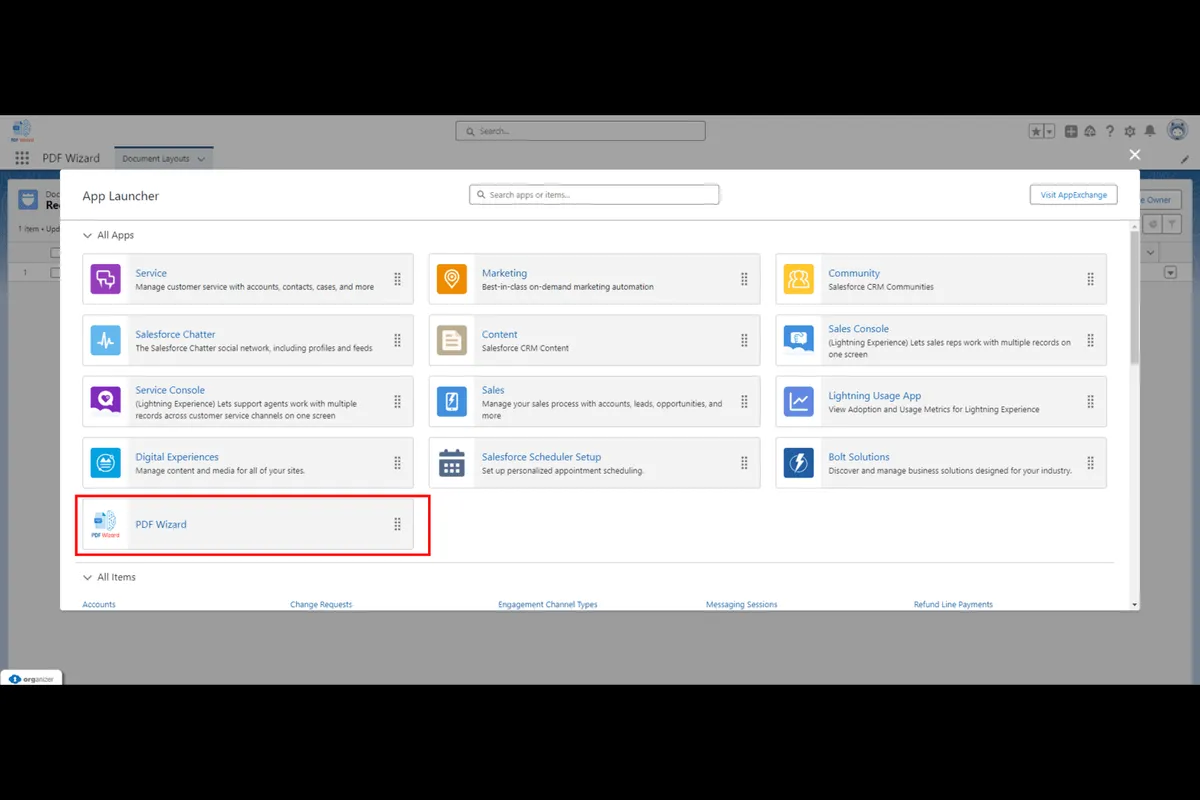Open the Community app icon
This screenshot has width=1200, height=800.
pos(799,279)
